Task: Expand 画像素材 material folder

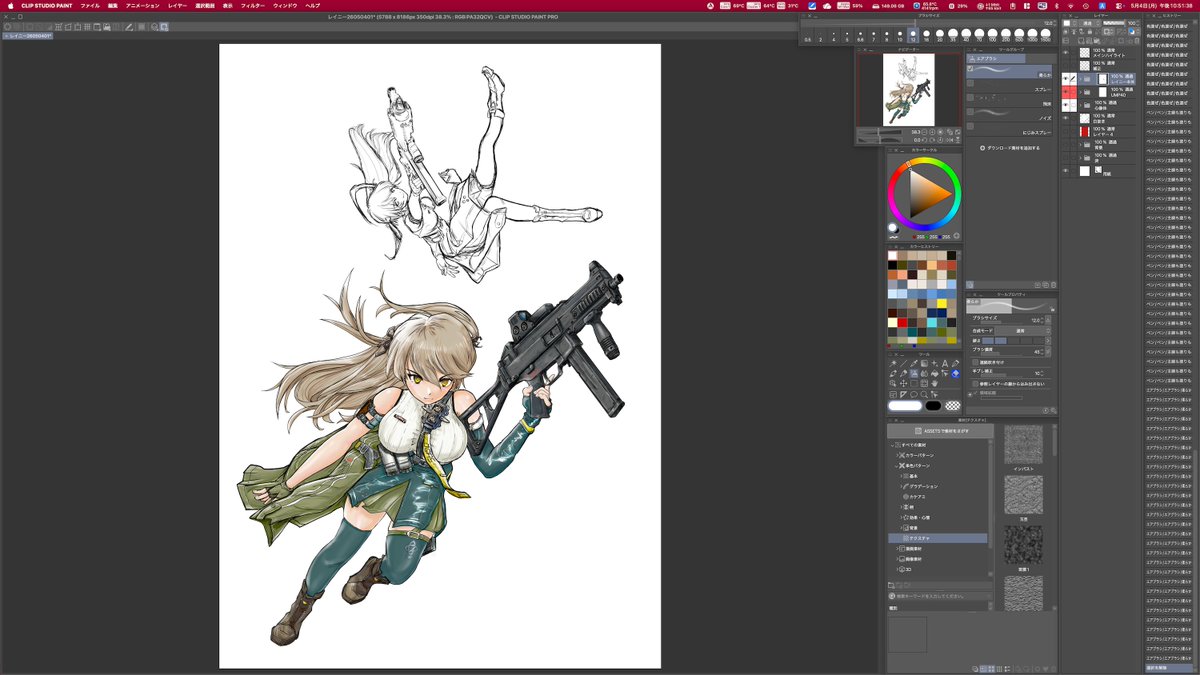Action: point(899,559)
